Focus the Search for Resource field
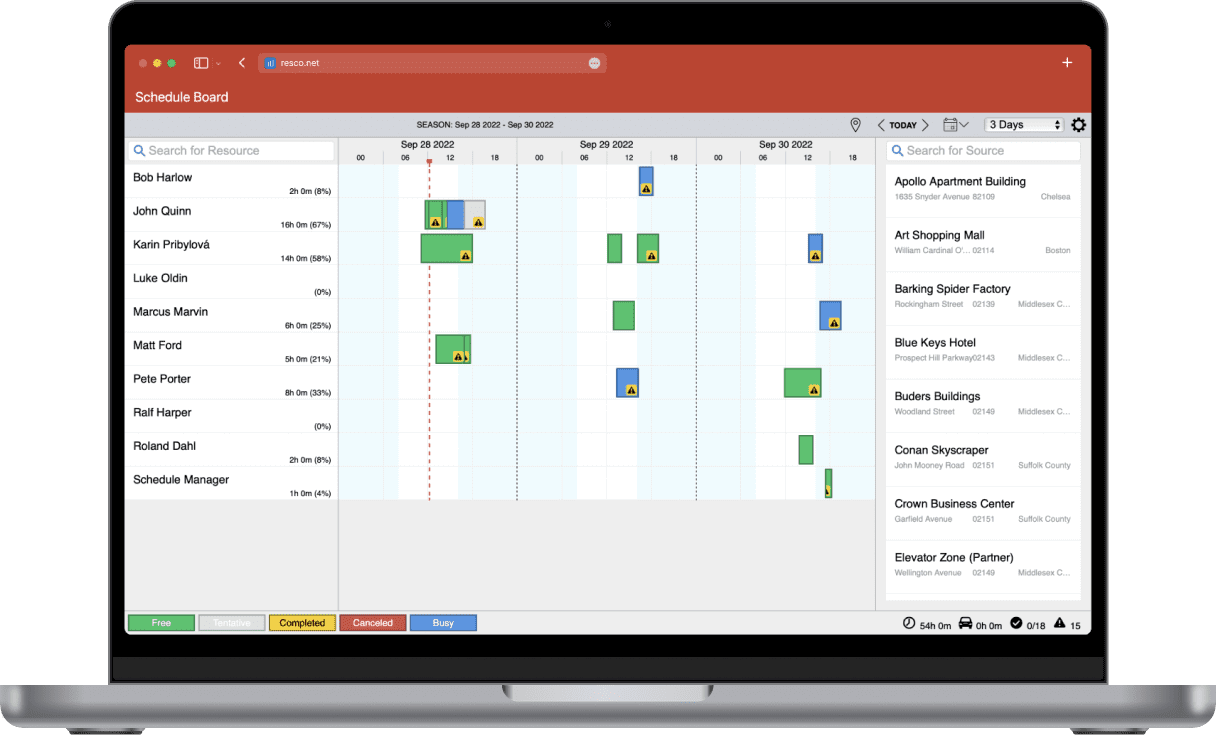 pos(231,150)
